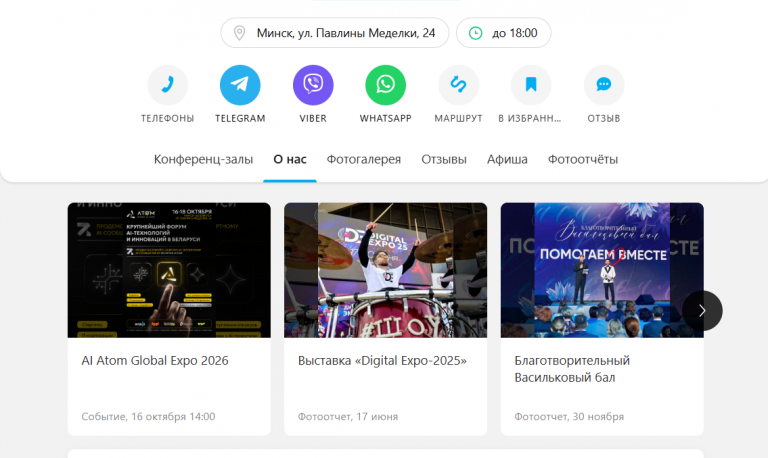Open Благотворительный Васильковый бал title
This screenshot has width=768, height=458.
tap(572, 369)
